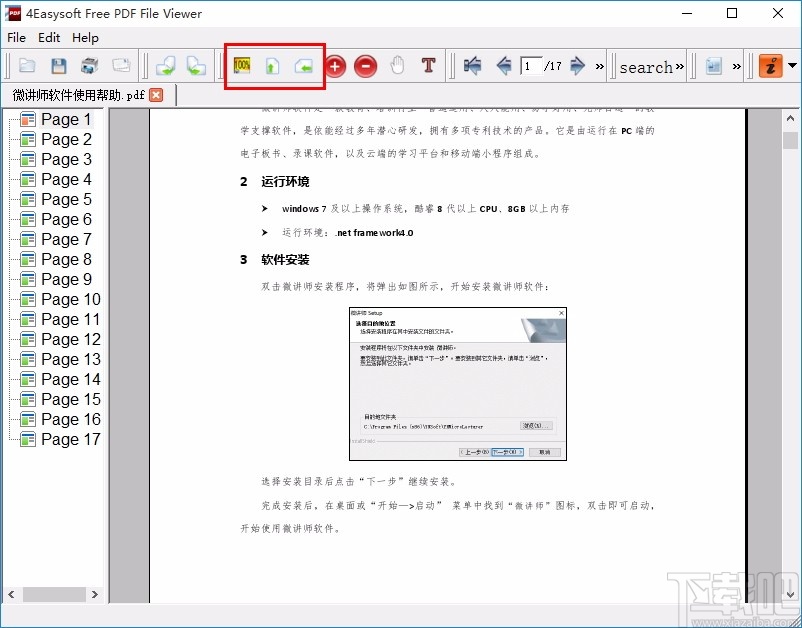
Task: Select the fit page icon
Action: (x=271, y=66)
